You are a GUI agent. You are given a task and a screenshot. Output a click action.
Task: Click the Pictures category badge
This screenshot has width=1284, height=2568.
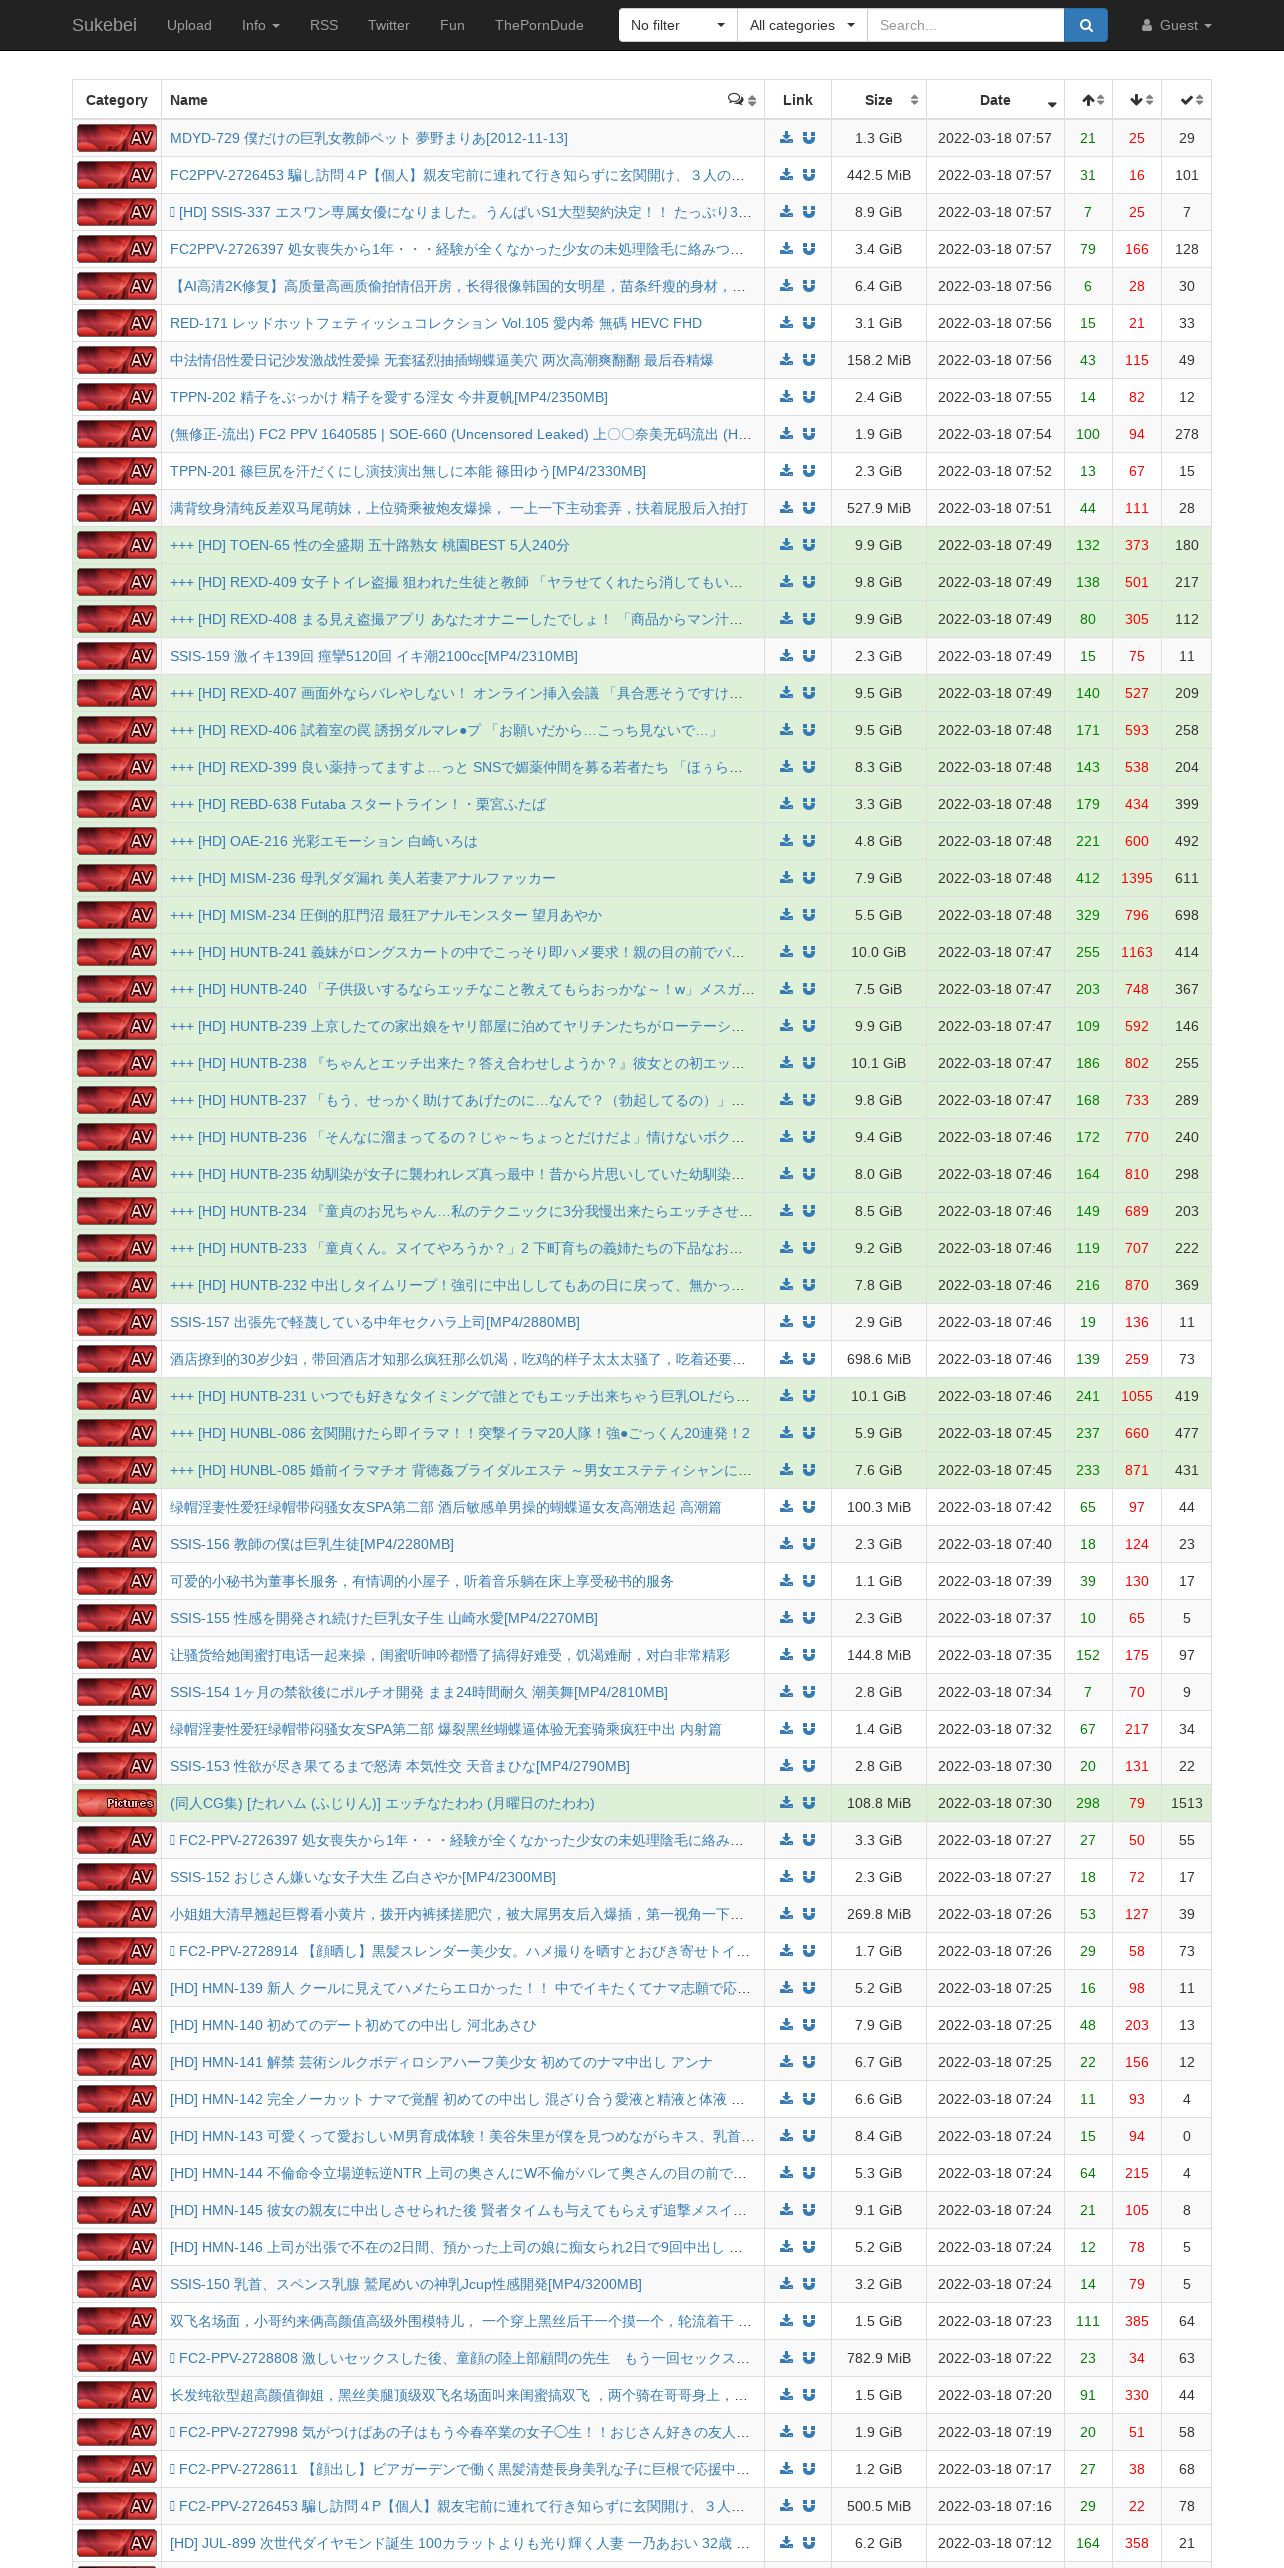click(117, 1803)
